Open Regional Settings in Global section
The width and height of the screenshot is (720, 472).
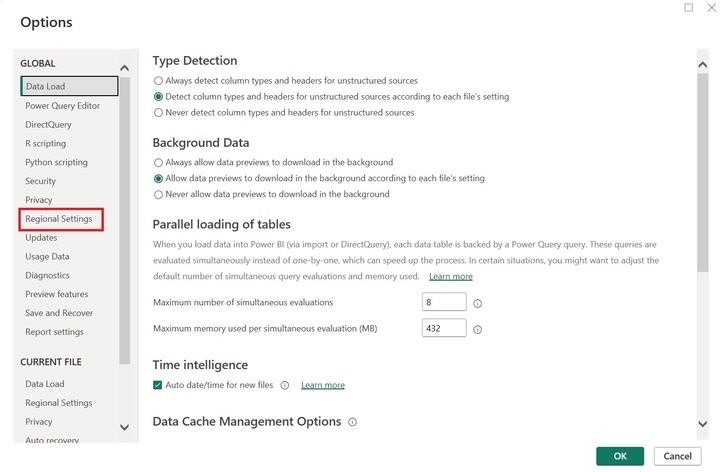[x=59, y=219]
